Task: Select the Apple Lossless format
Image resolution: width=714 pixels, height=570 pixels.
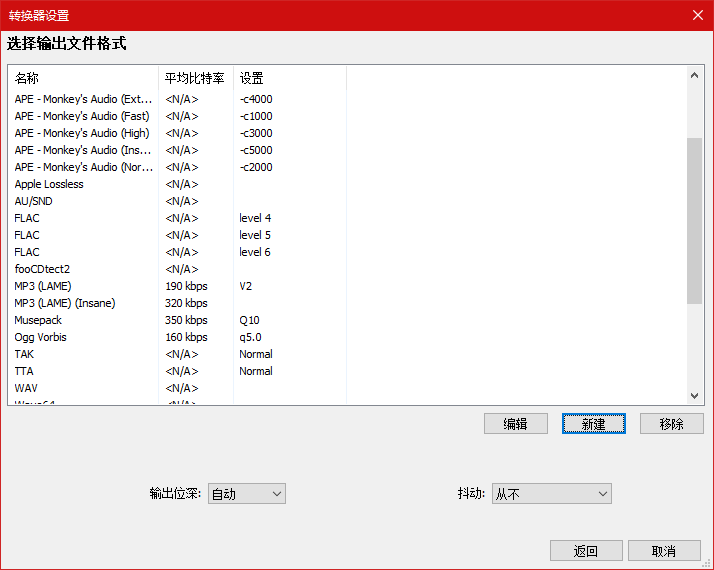Action: coord(49,184)
